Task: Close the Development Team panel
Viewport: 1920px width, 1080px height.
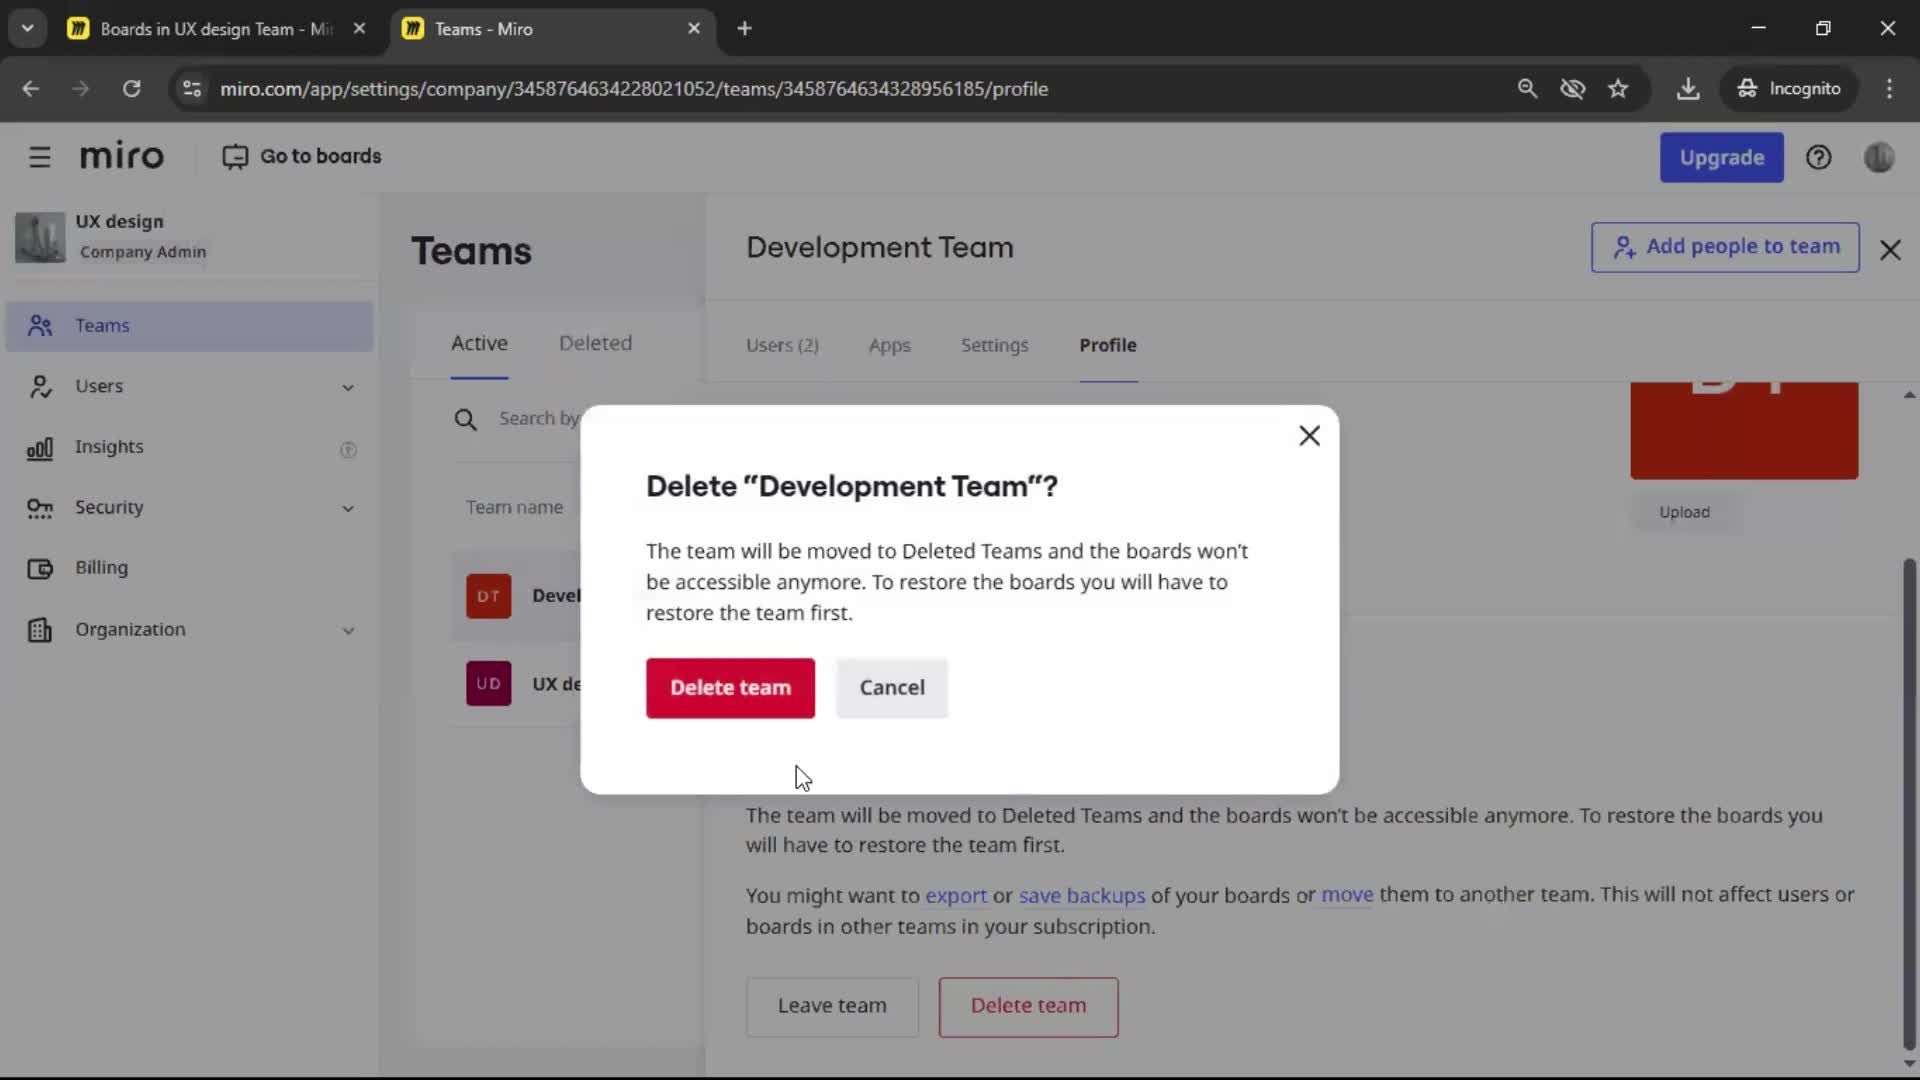Action: coord(1890,250)
